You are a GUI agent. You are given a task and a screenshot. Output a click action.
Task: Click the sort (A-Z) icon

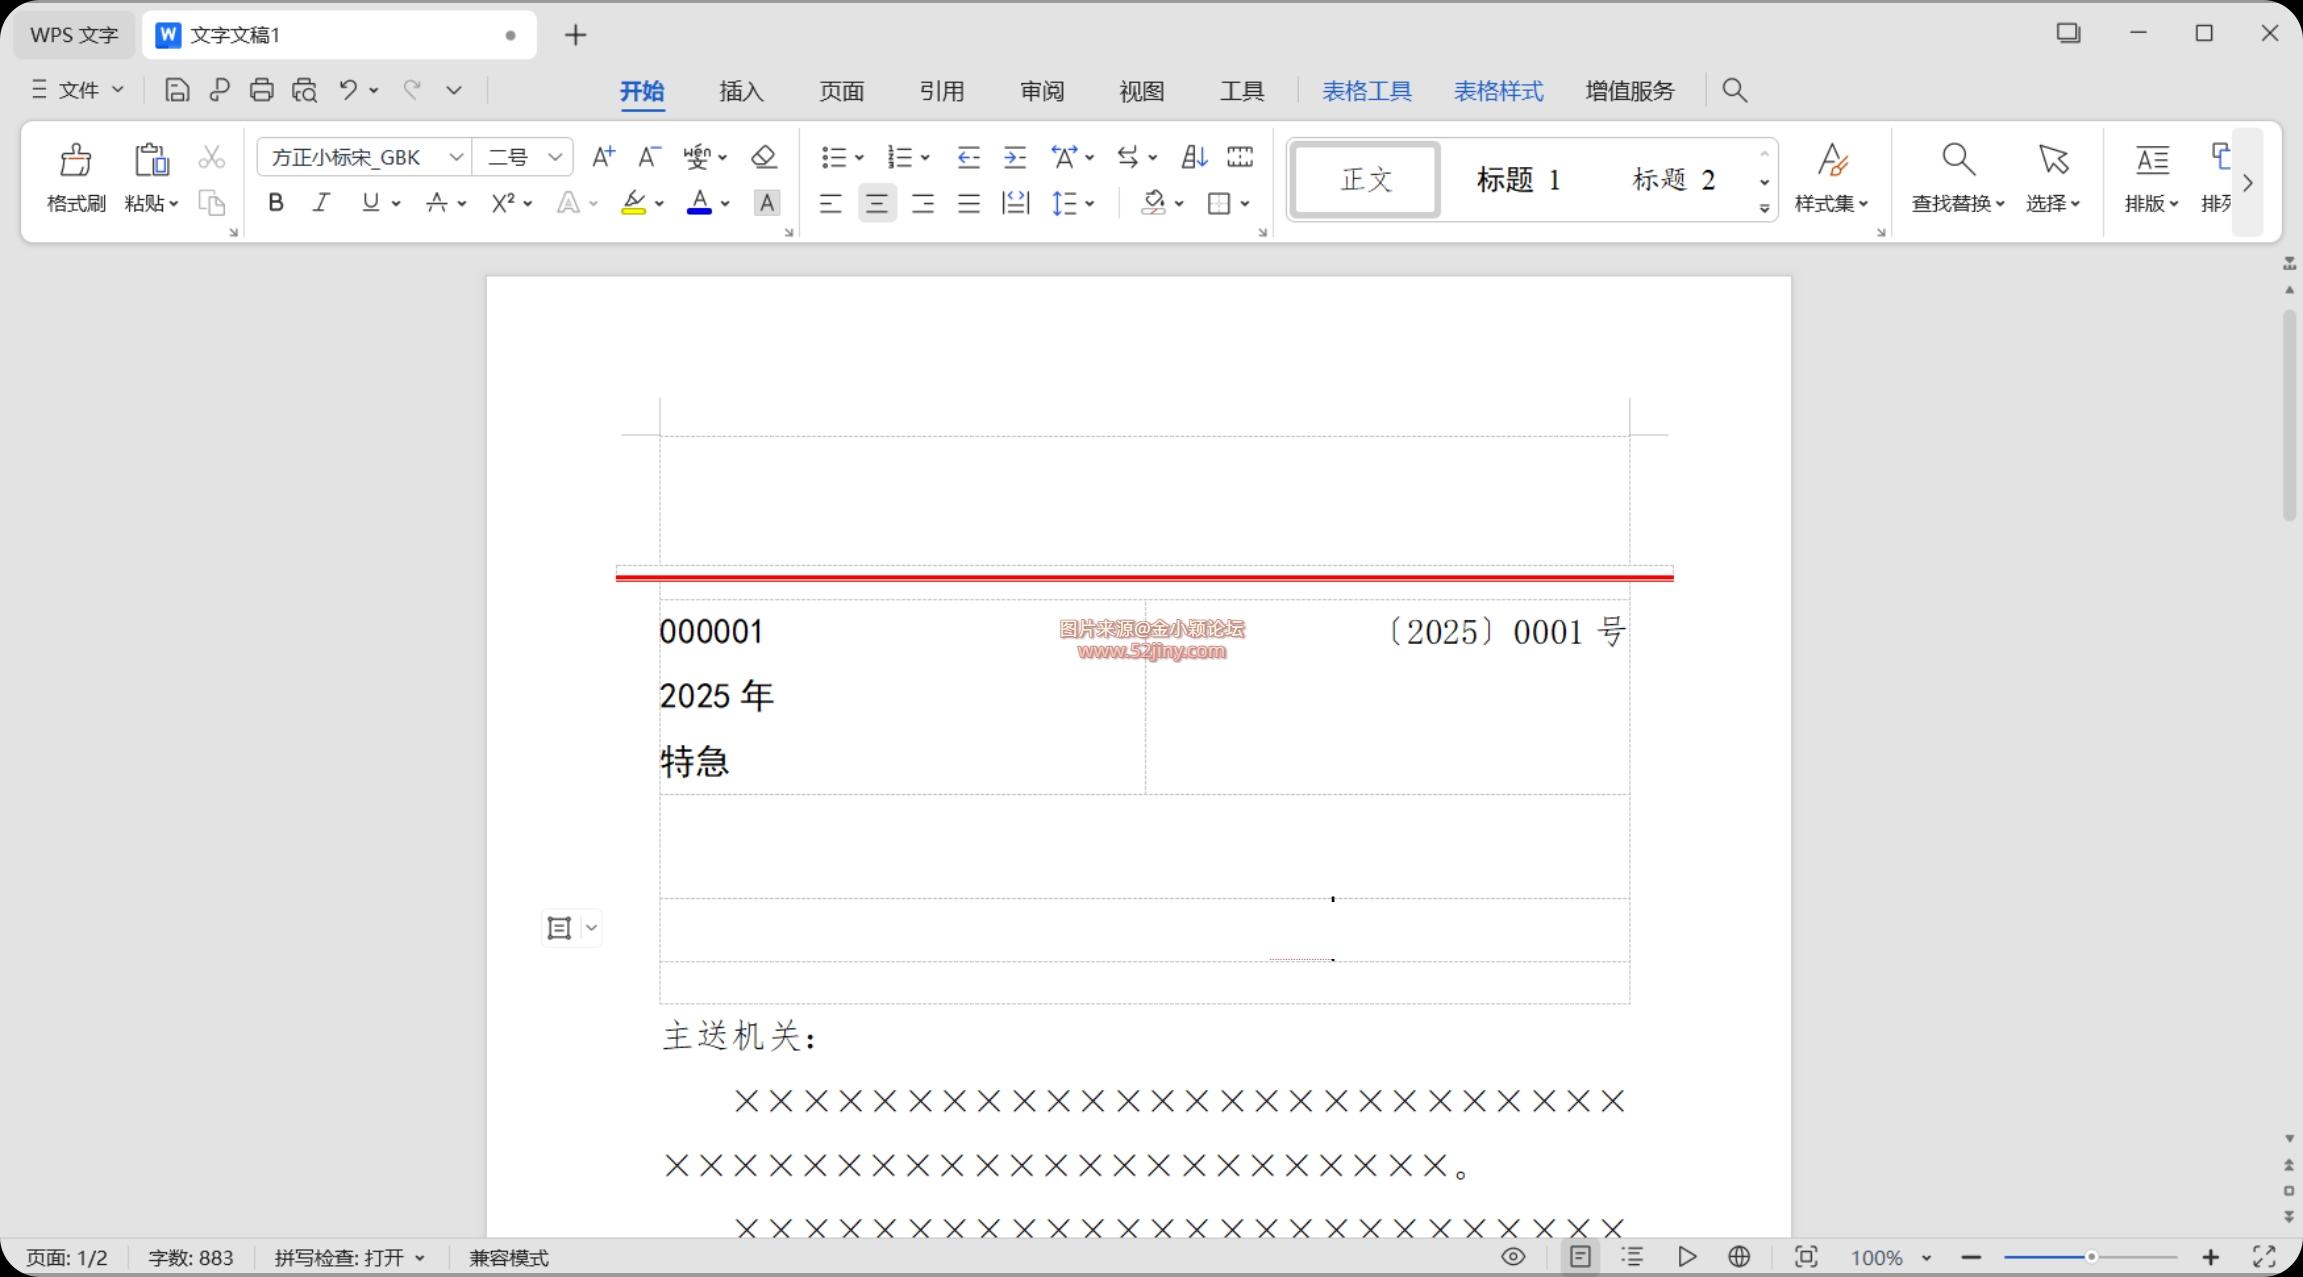tap(1194, 157)
